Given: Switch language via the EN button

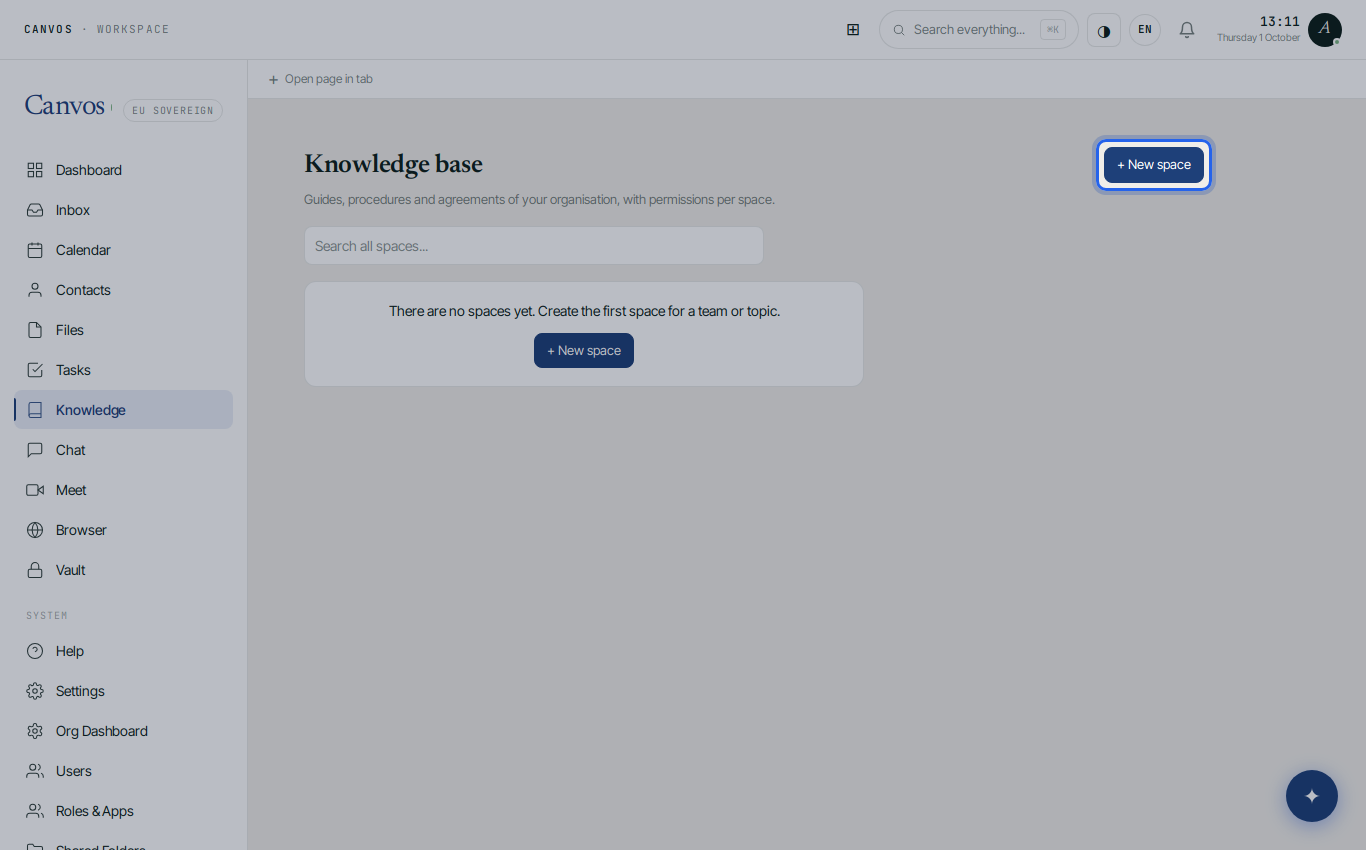Looking at the screenshot, I should (x=1145, y=30).
